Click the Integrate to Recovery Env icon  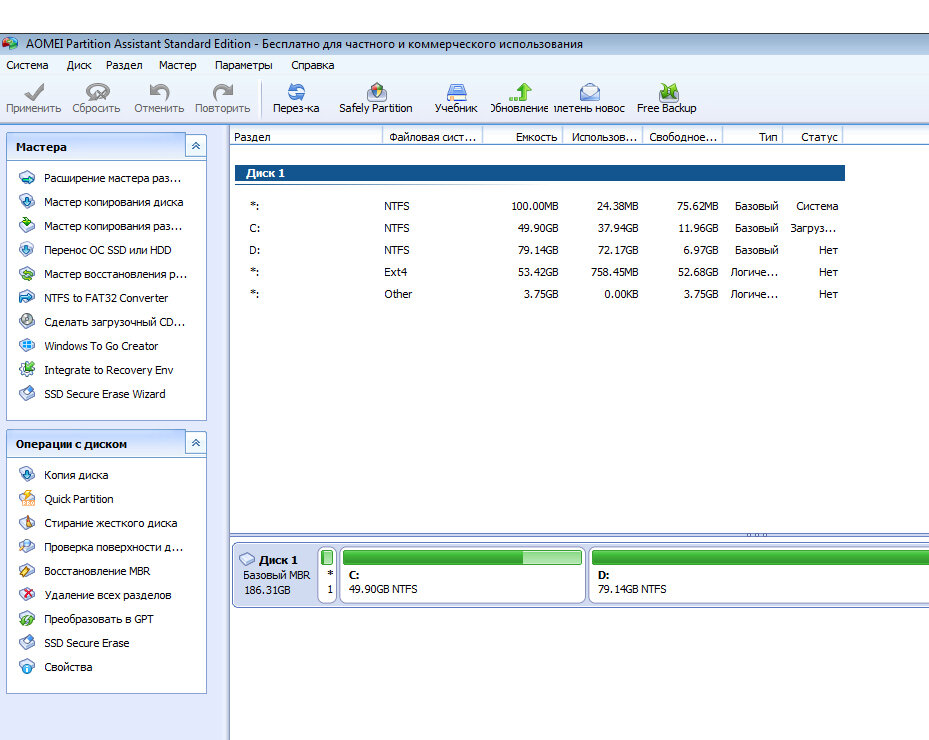pyautogui.click(x=27, y=369)
